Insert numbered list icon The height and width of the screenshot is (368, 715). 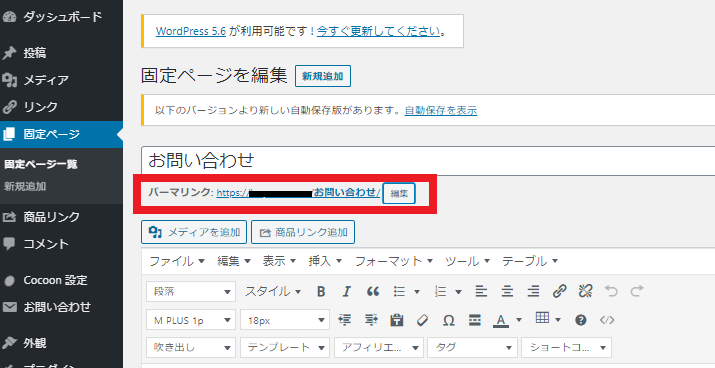(x=440, y=291)
